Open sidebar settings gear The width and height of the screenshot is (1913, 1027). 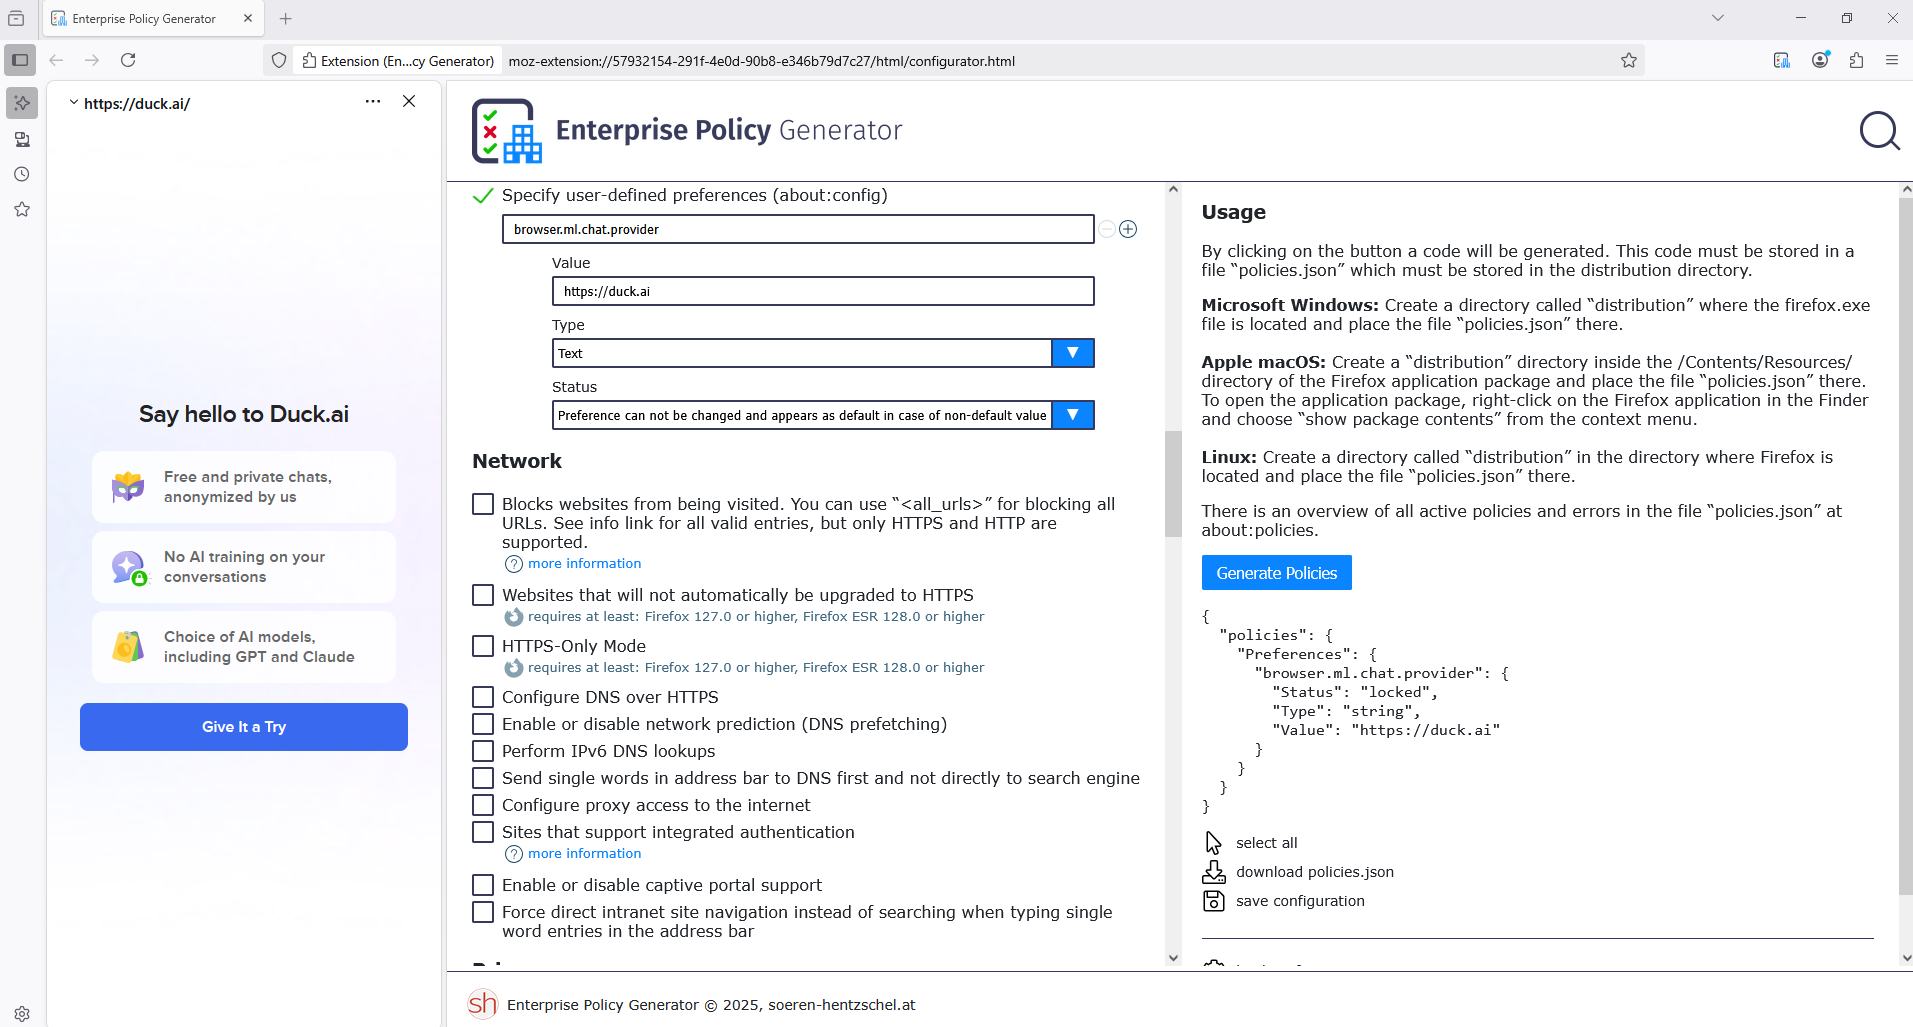click(22, 1013)
